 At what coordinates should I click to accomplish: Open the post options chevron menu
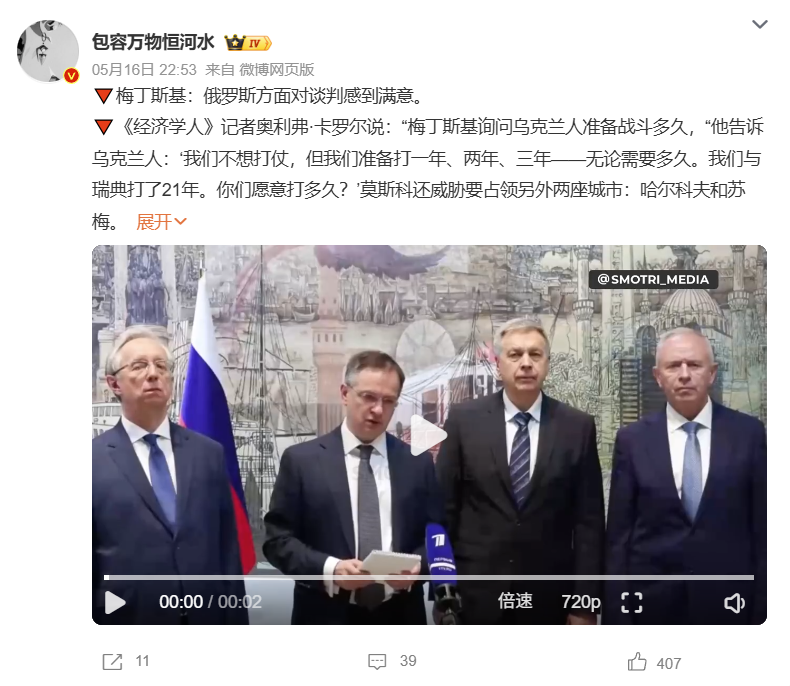coord(759,24)
